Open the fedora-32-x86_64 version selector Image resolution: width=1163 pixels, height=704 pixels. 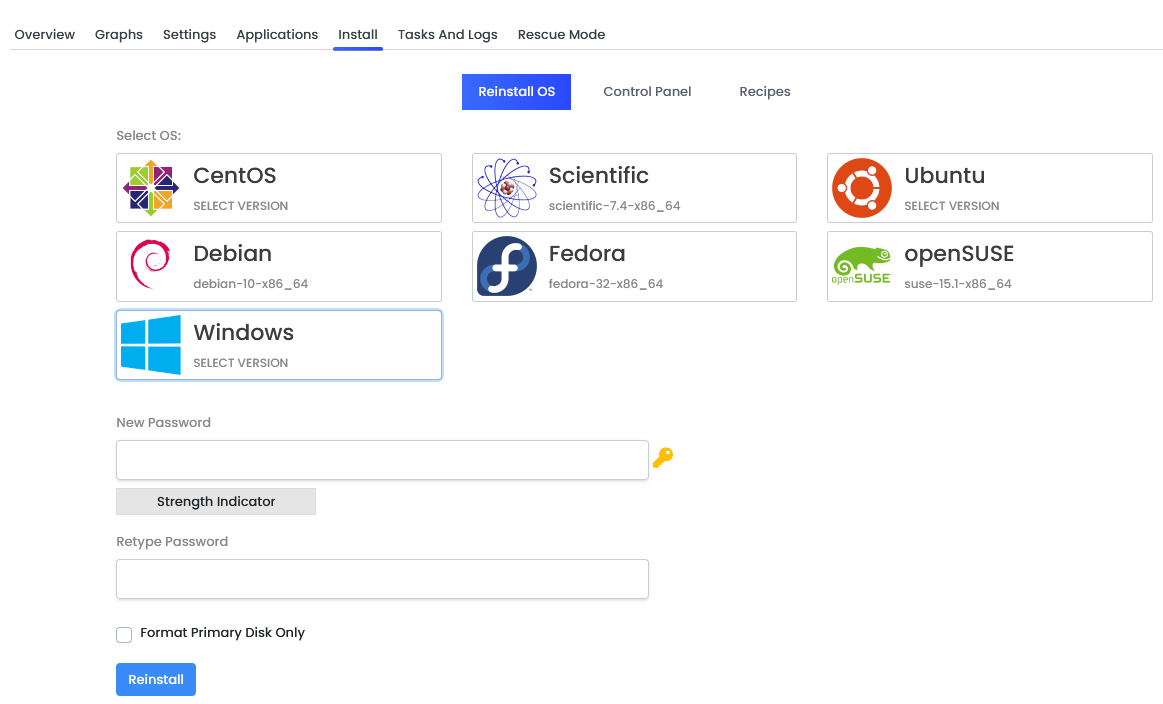click(x=606, y=283)
